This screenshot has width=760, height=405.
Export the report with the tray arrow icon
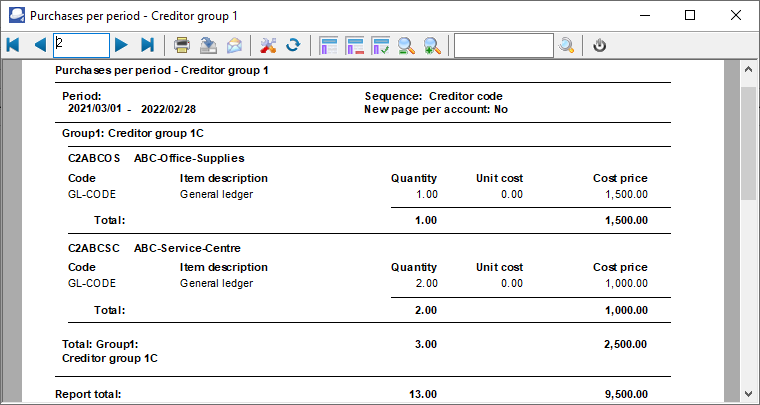pyautogui.click(x=208, y=46)
